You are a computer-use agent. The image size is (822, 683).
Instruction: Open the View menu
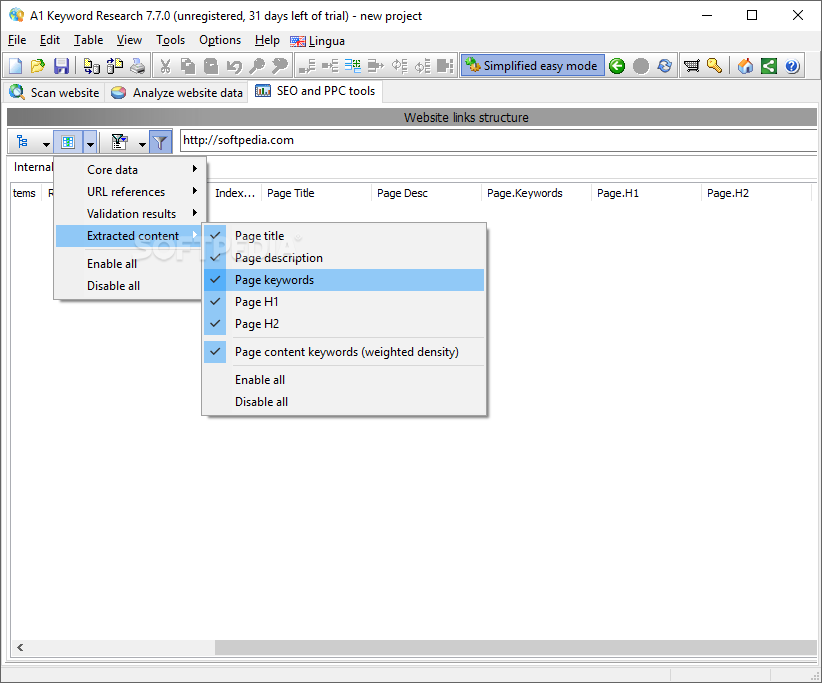coord(129,40)
